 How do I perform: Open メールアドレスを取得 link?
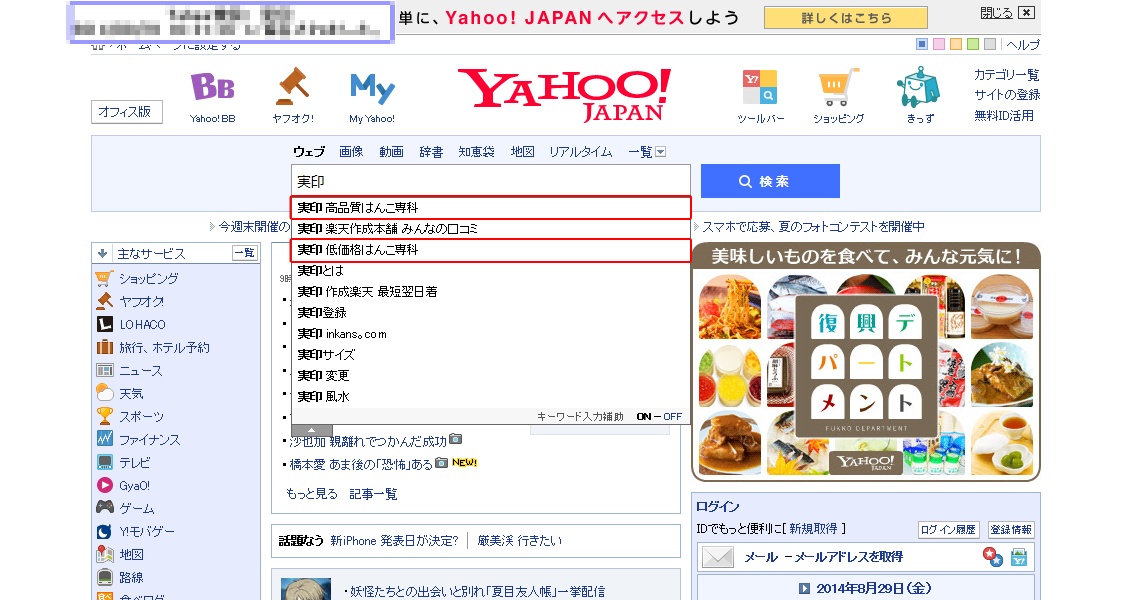point(849,557)
